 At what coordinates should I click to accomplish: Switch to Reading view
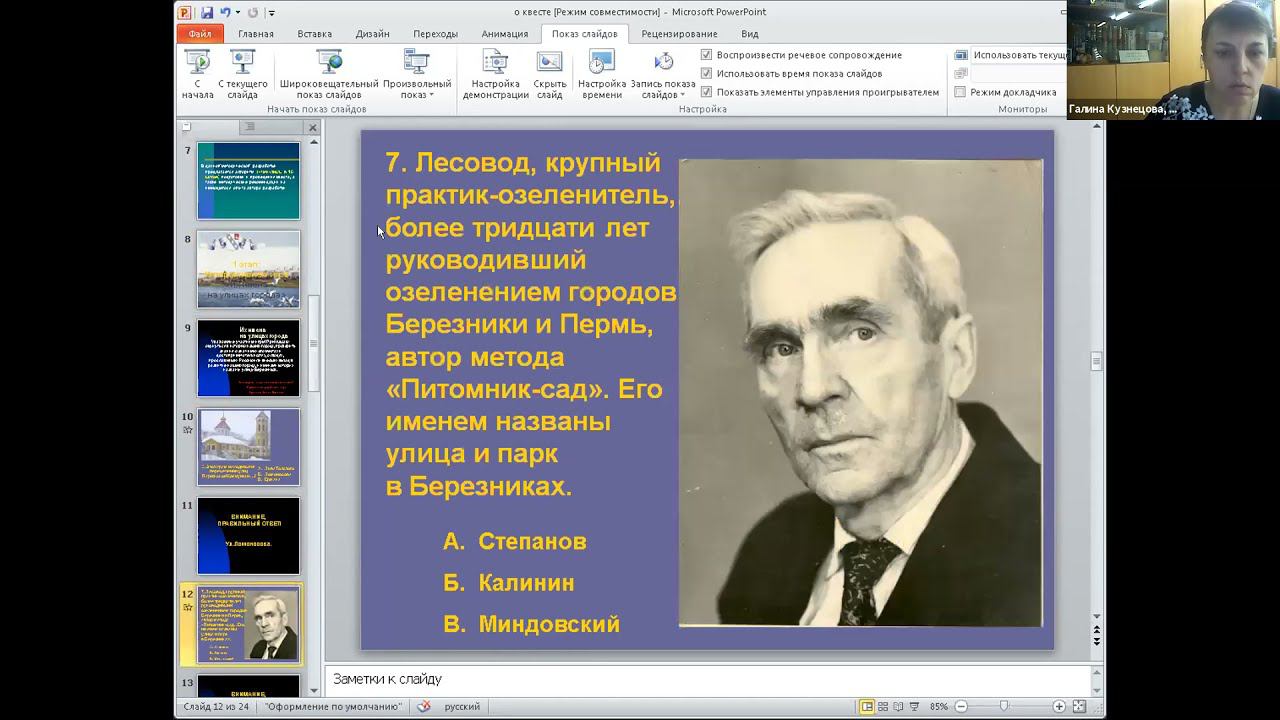pyautogui.click(x=898, y=707)
